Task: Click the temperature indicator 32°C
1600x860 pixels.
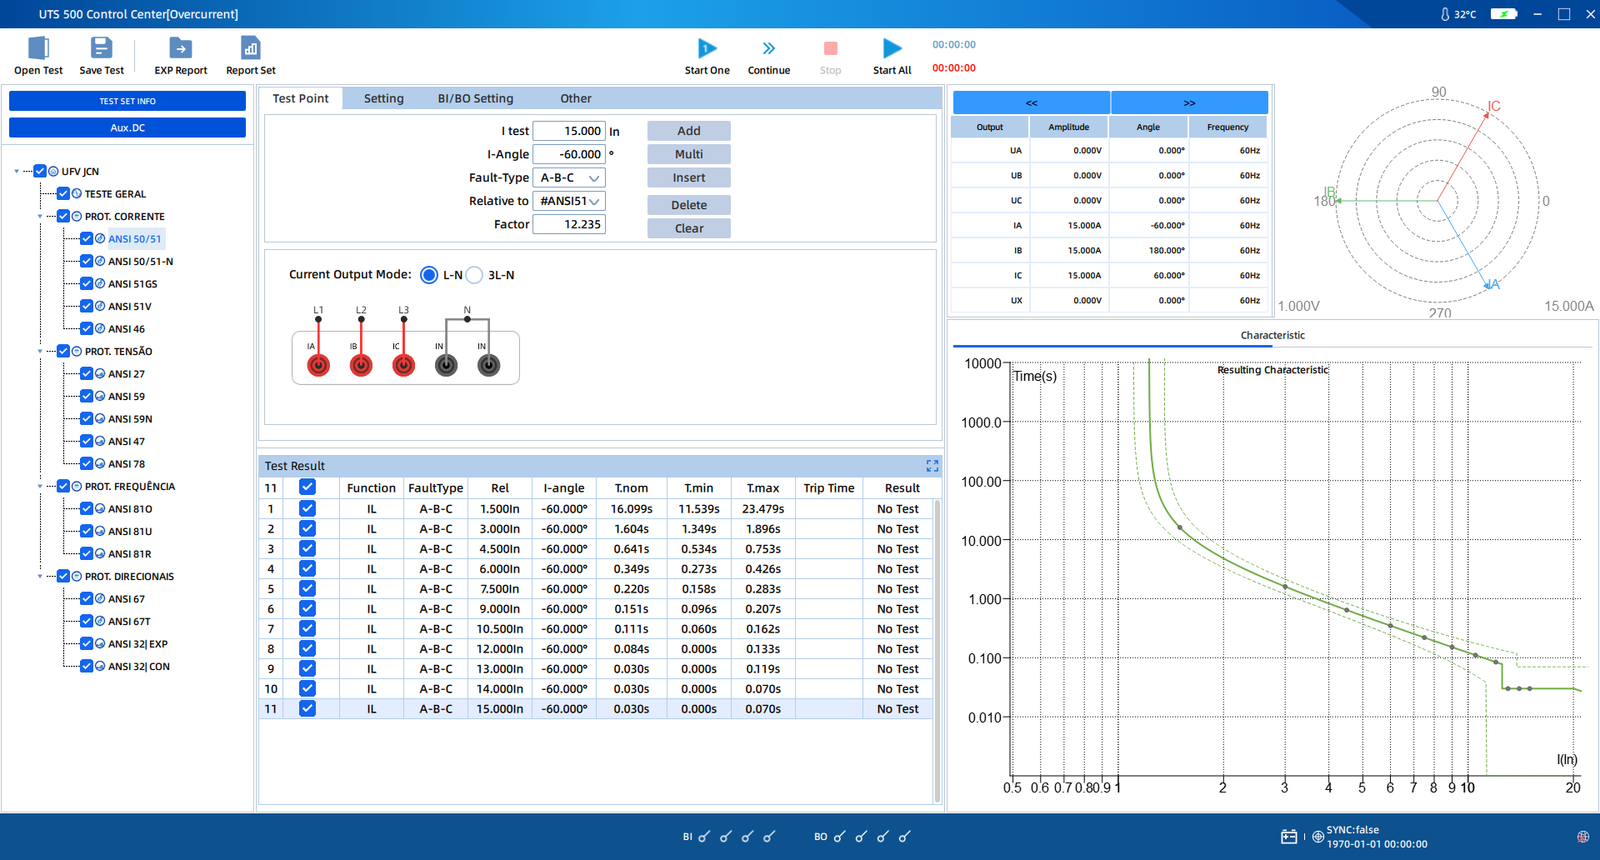Action: (x=1459, y=14)
